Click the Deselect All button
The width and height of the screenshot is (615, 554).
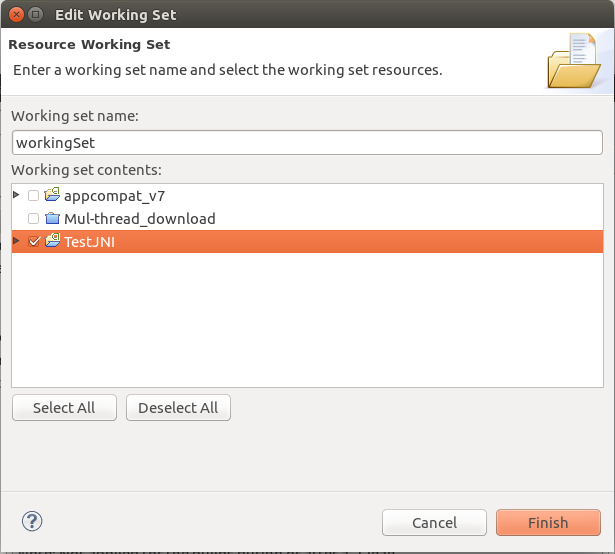pos(178,408)
